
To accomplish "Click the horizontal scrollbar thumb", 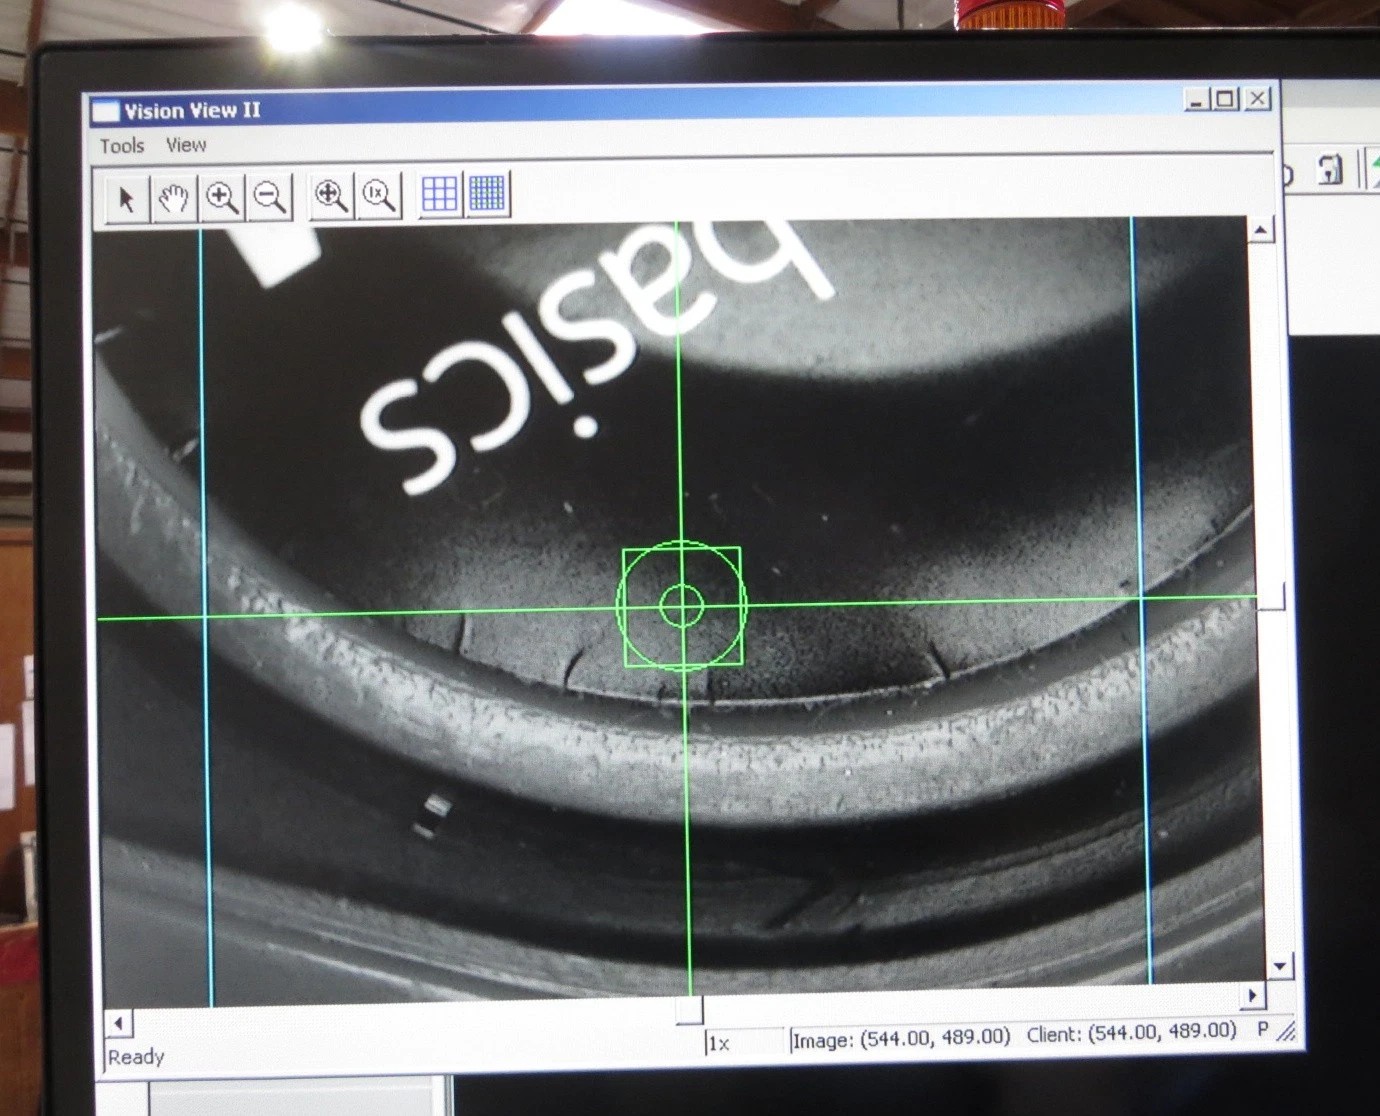I will [x=689, y=1011].
